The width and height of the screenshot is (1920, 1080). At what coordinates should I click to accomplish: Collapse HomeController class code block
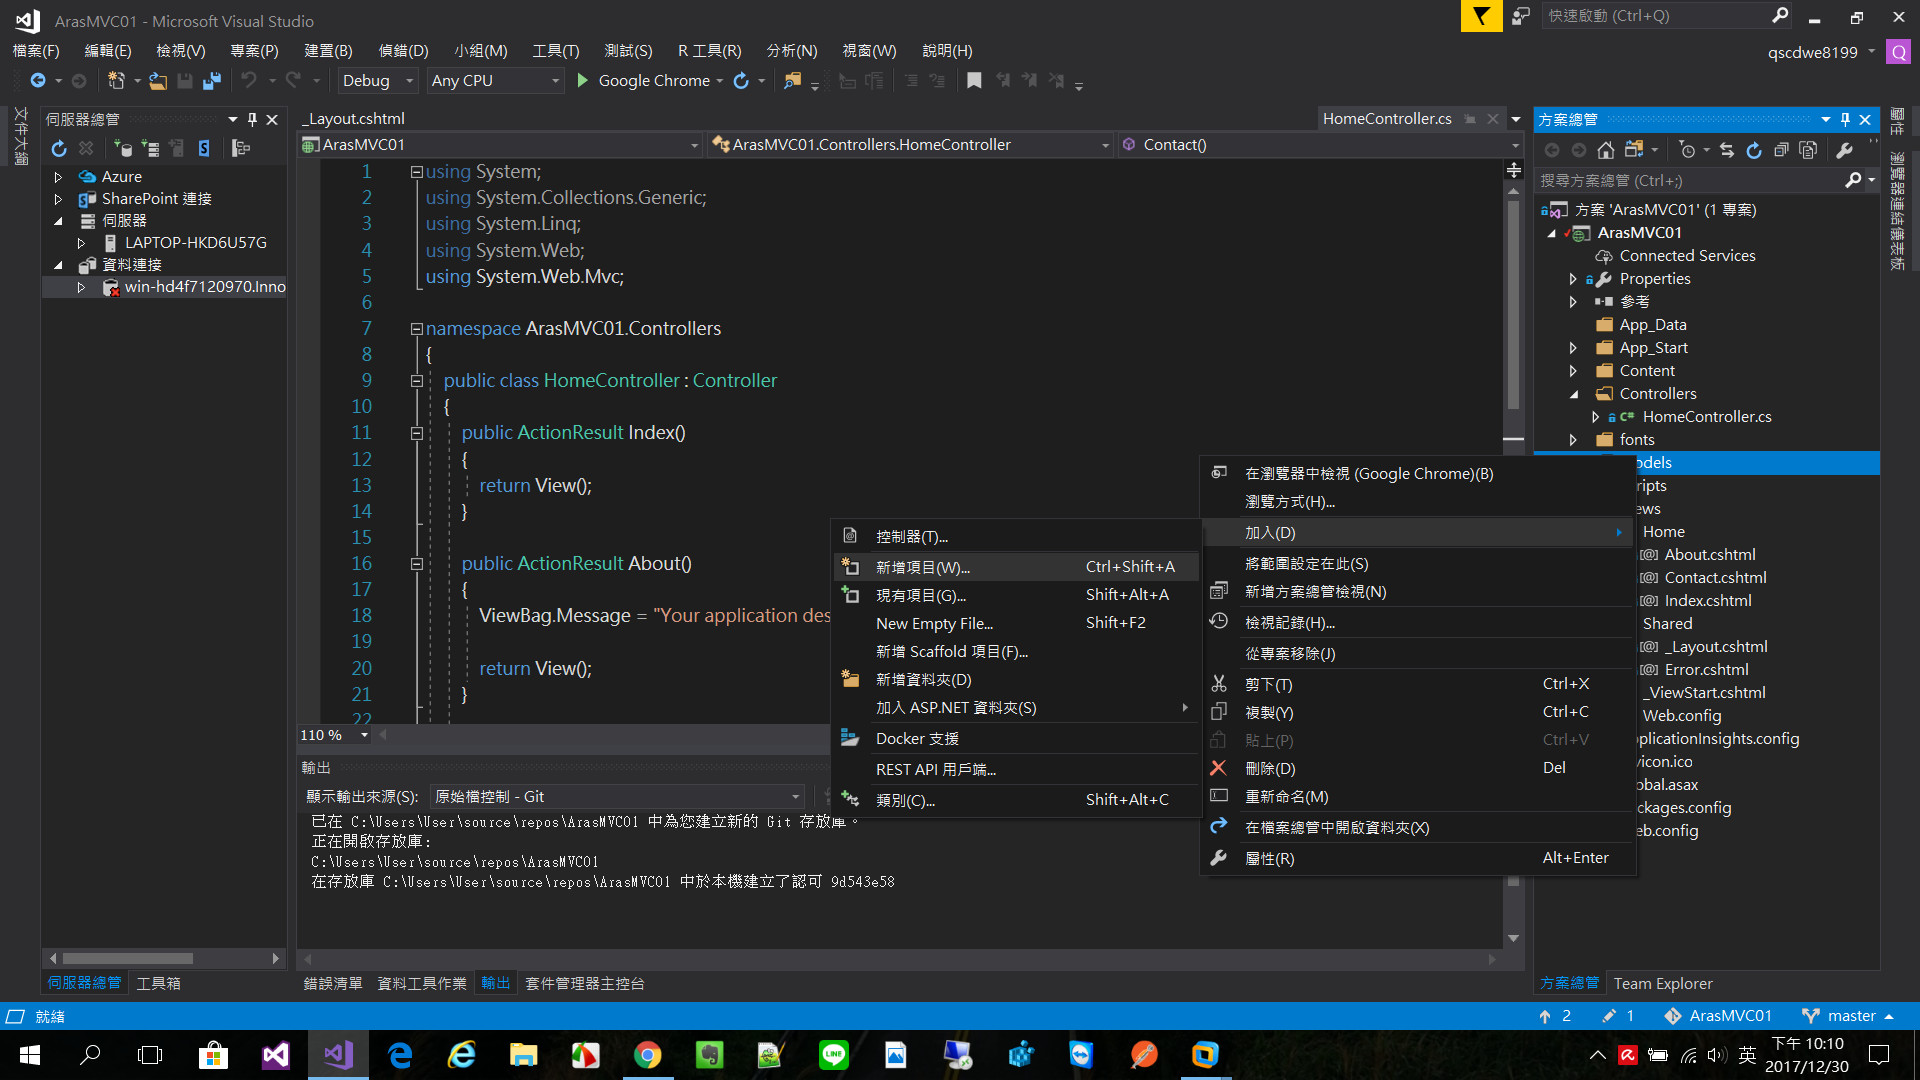tap(417, 381)
